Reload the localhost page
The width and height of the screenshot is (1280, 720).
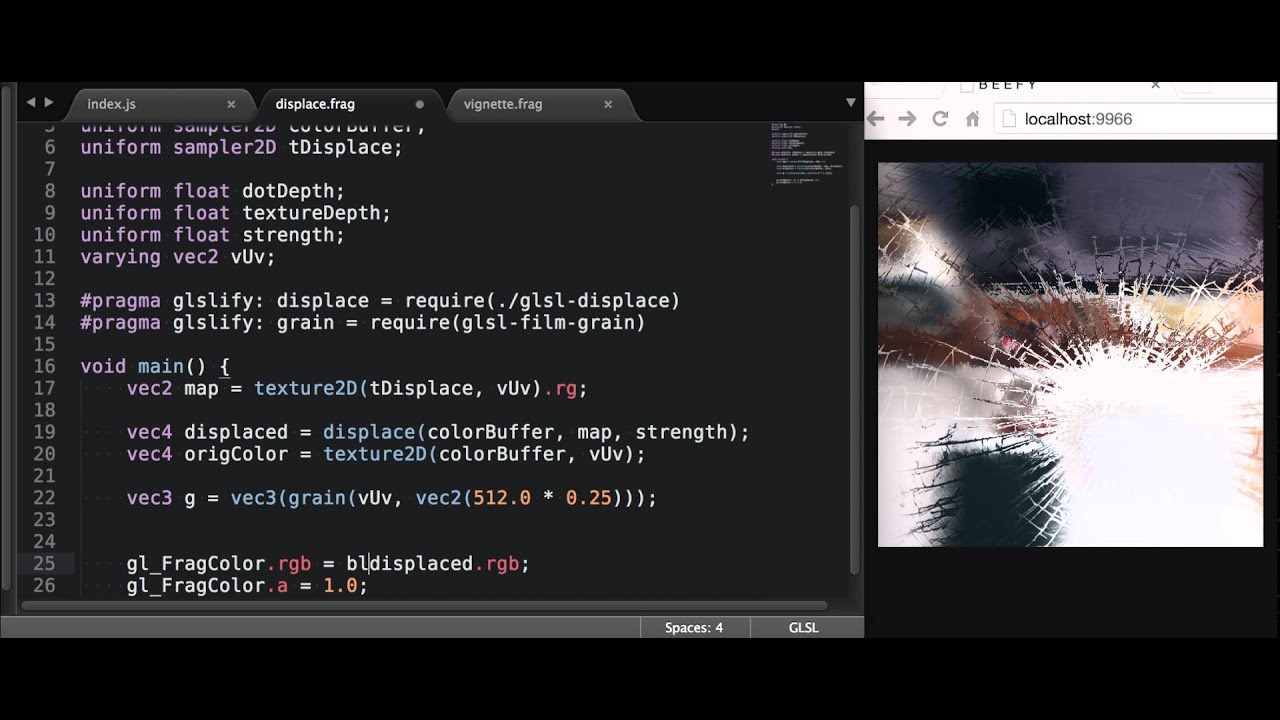[940, 119]
